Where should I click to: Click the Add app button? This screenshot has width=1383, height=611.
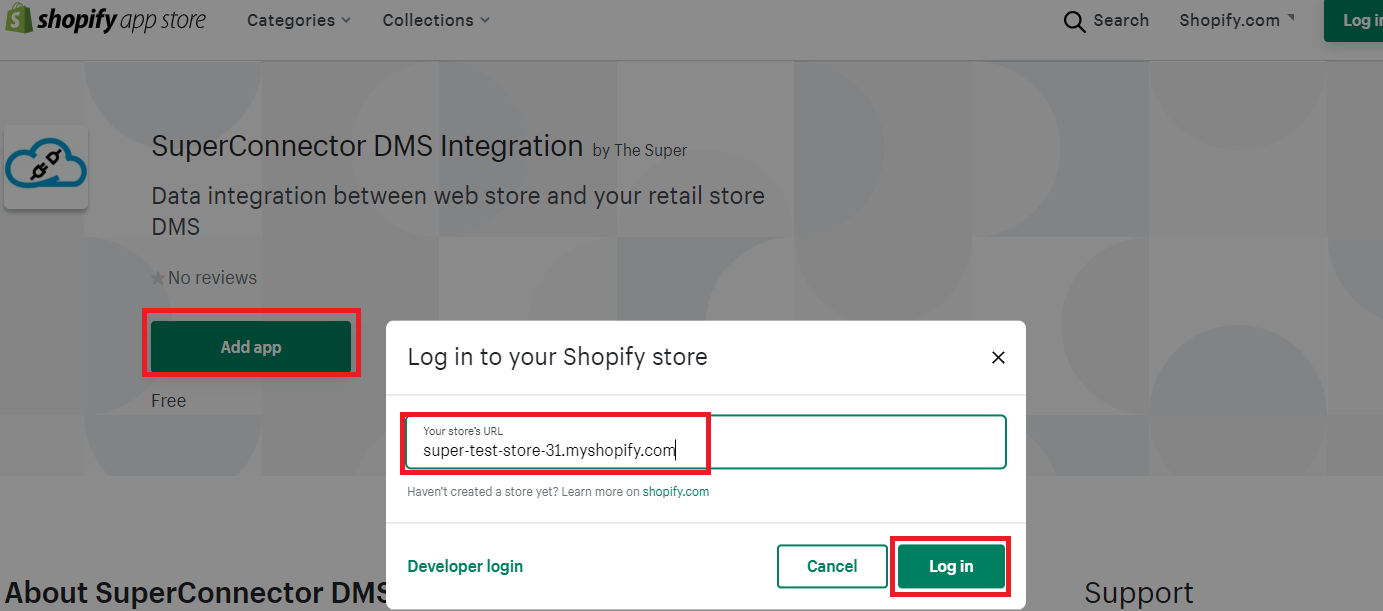click(x=251, y=347)
